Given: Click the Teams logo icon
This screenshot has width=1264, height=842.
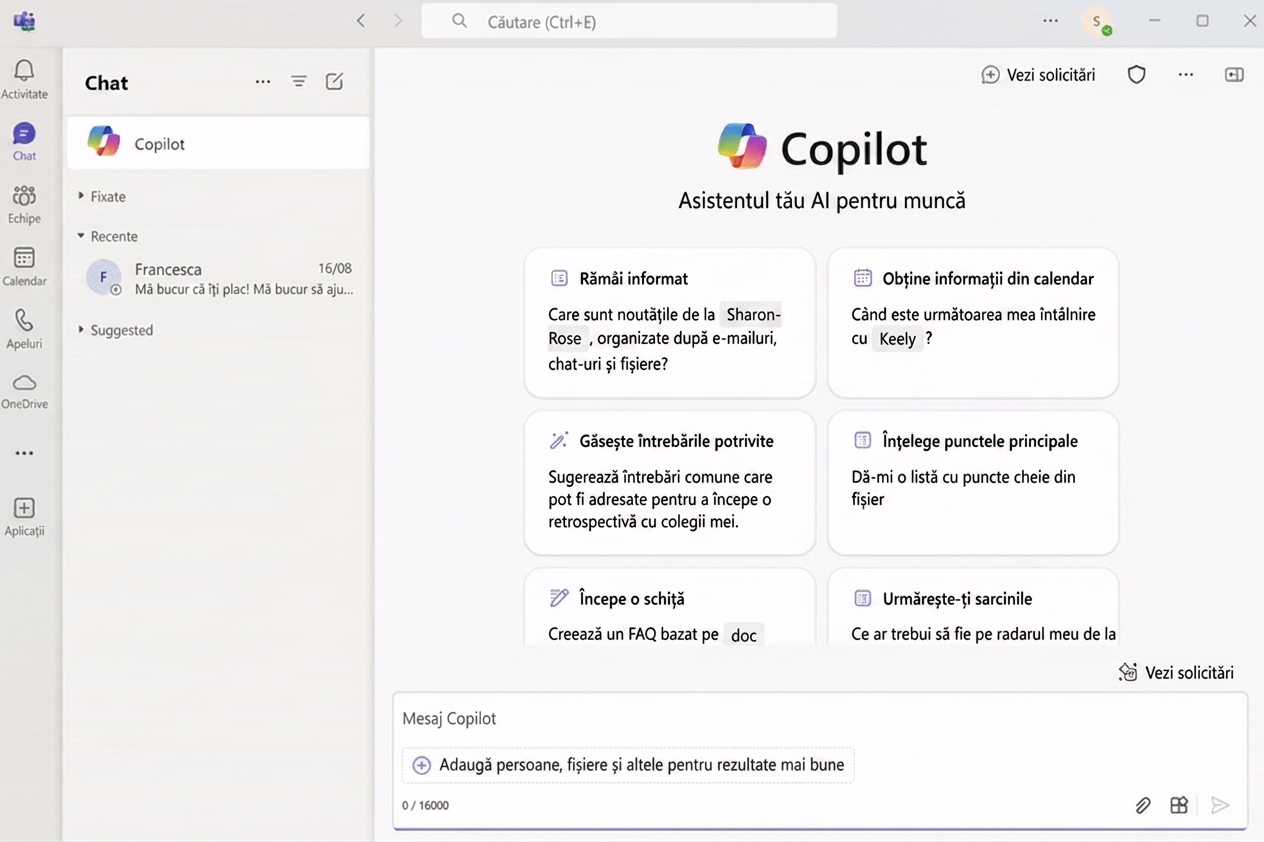Looking at the screenshot, I should click(24, 21).
